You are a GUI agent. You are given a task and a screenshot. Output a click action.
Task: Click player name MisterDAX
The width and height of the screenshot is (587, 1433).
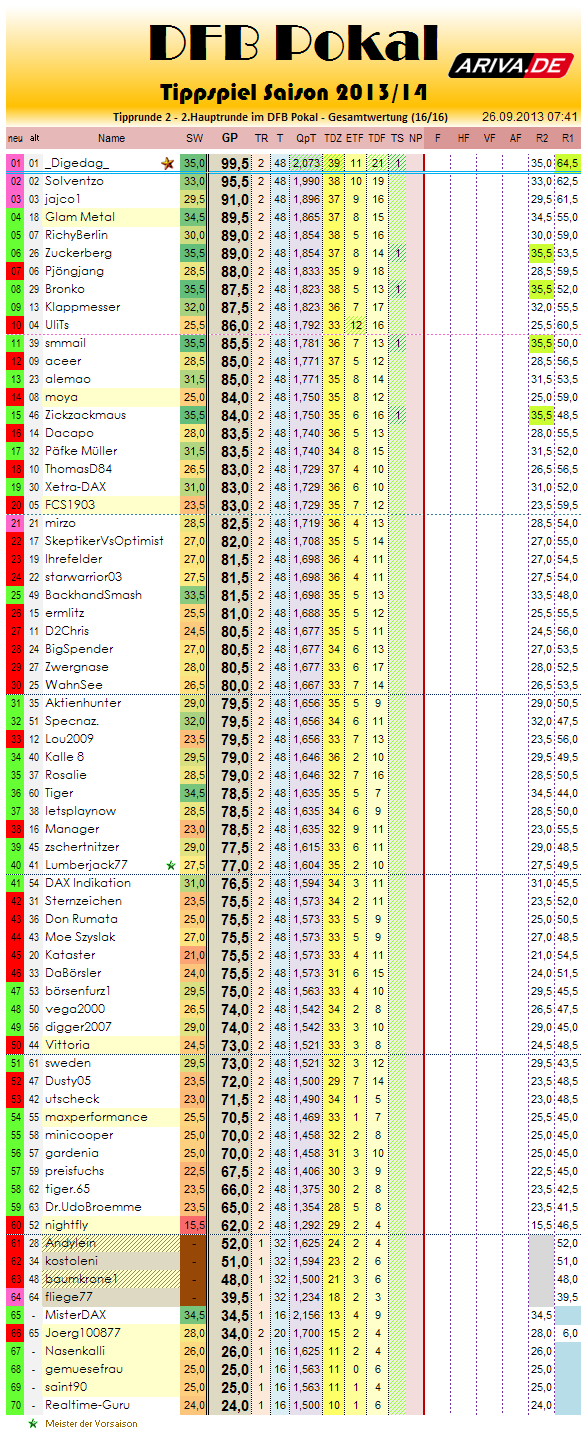coord(75,1315)
